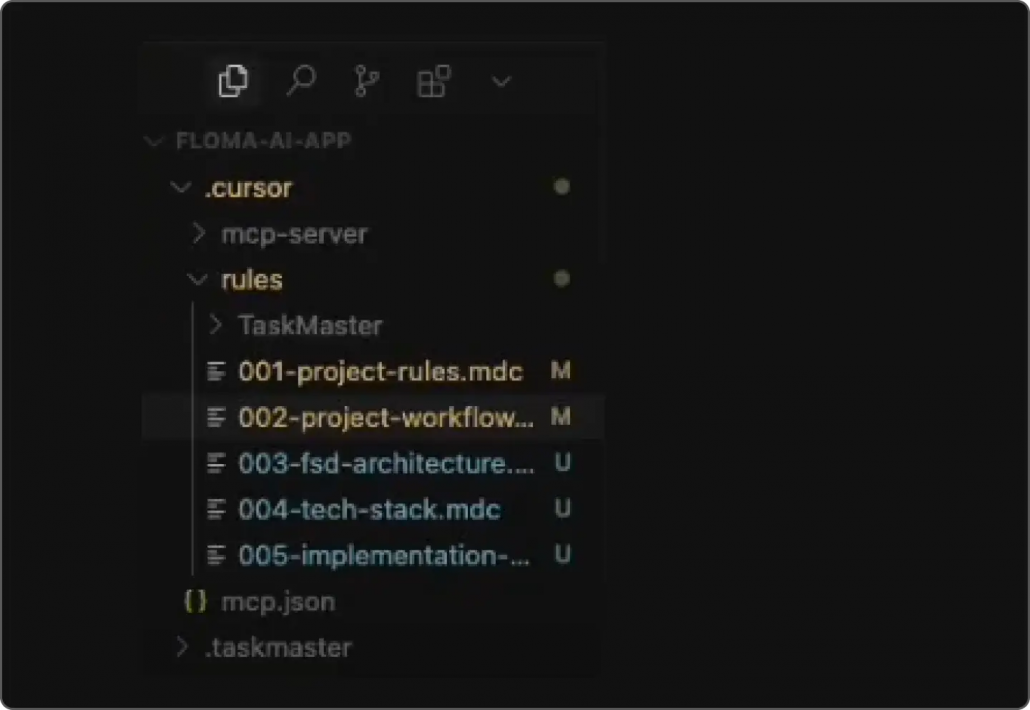Viewport: 1030px width, 710px height.
Task: Open the Extensions blocks icon
Action: pos(434,81)
